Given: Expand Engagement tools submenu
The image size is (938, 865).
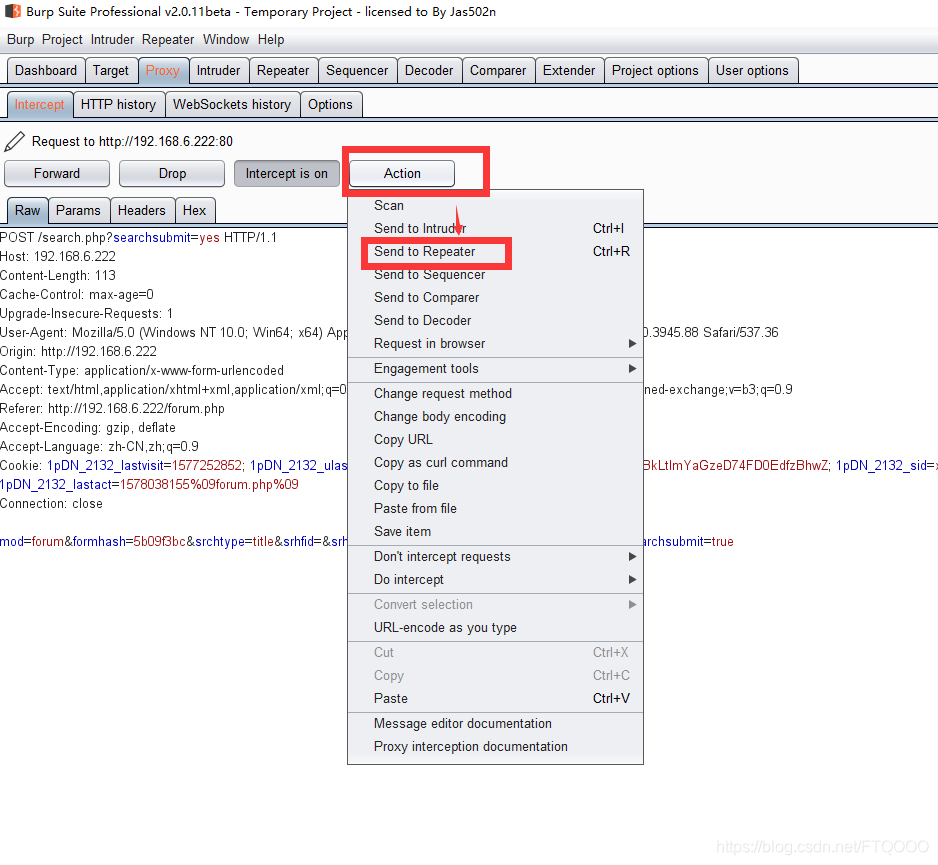Looking at the screenshot, I should click(495, 368).
